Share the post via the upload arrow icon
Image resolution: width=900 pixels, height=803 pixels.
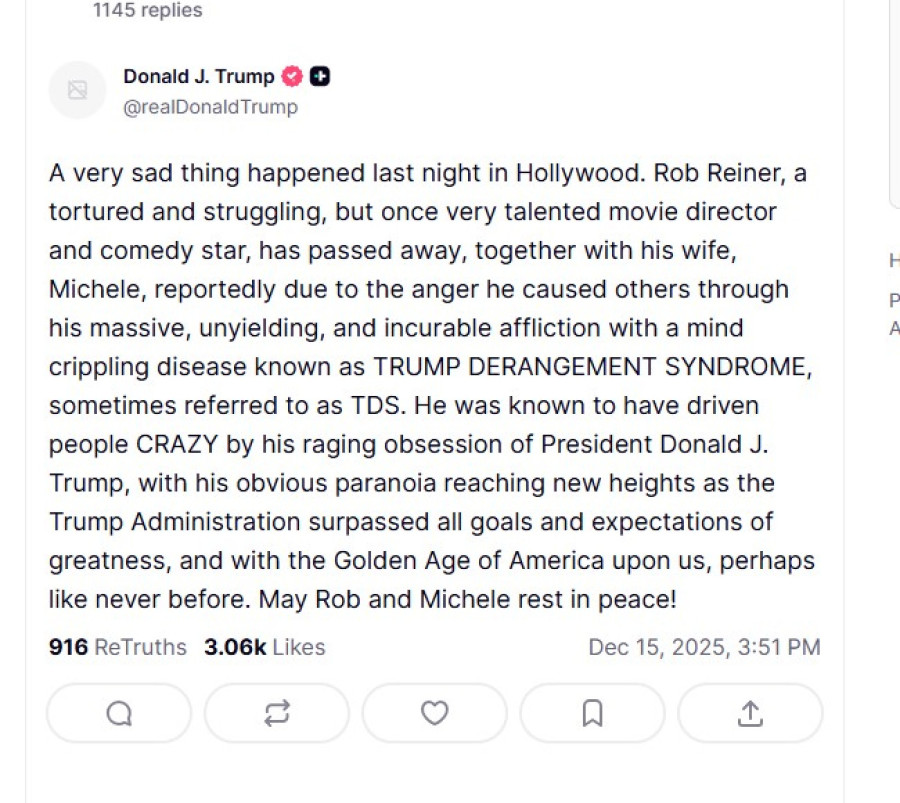click(750, 713)
